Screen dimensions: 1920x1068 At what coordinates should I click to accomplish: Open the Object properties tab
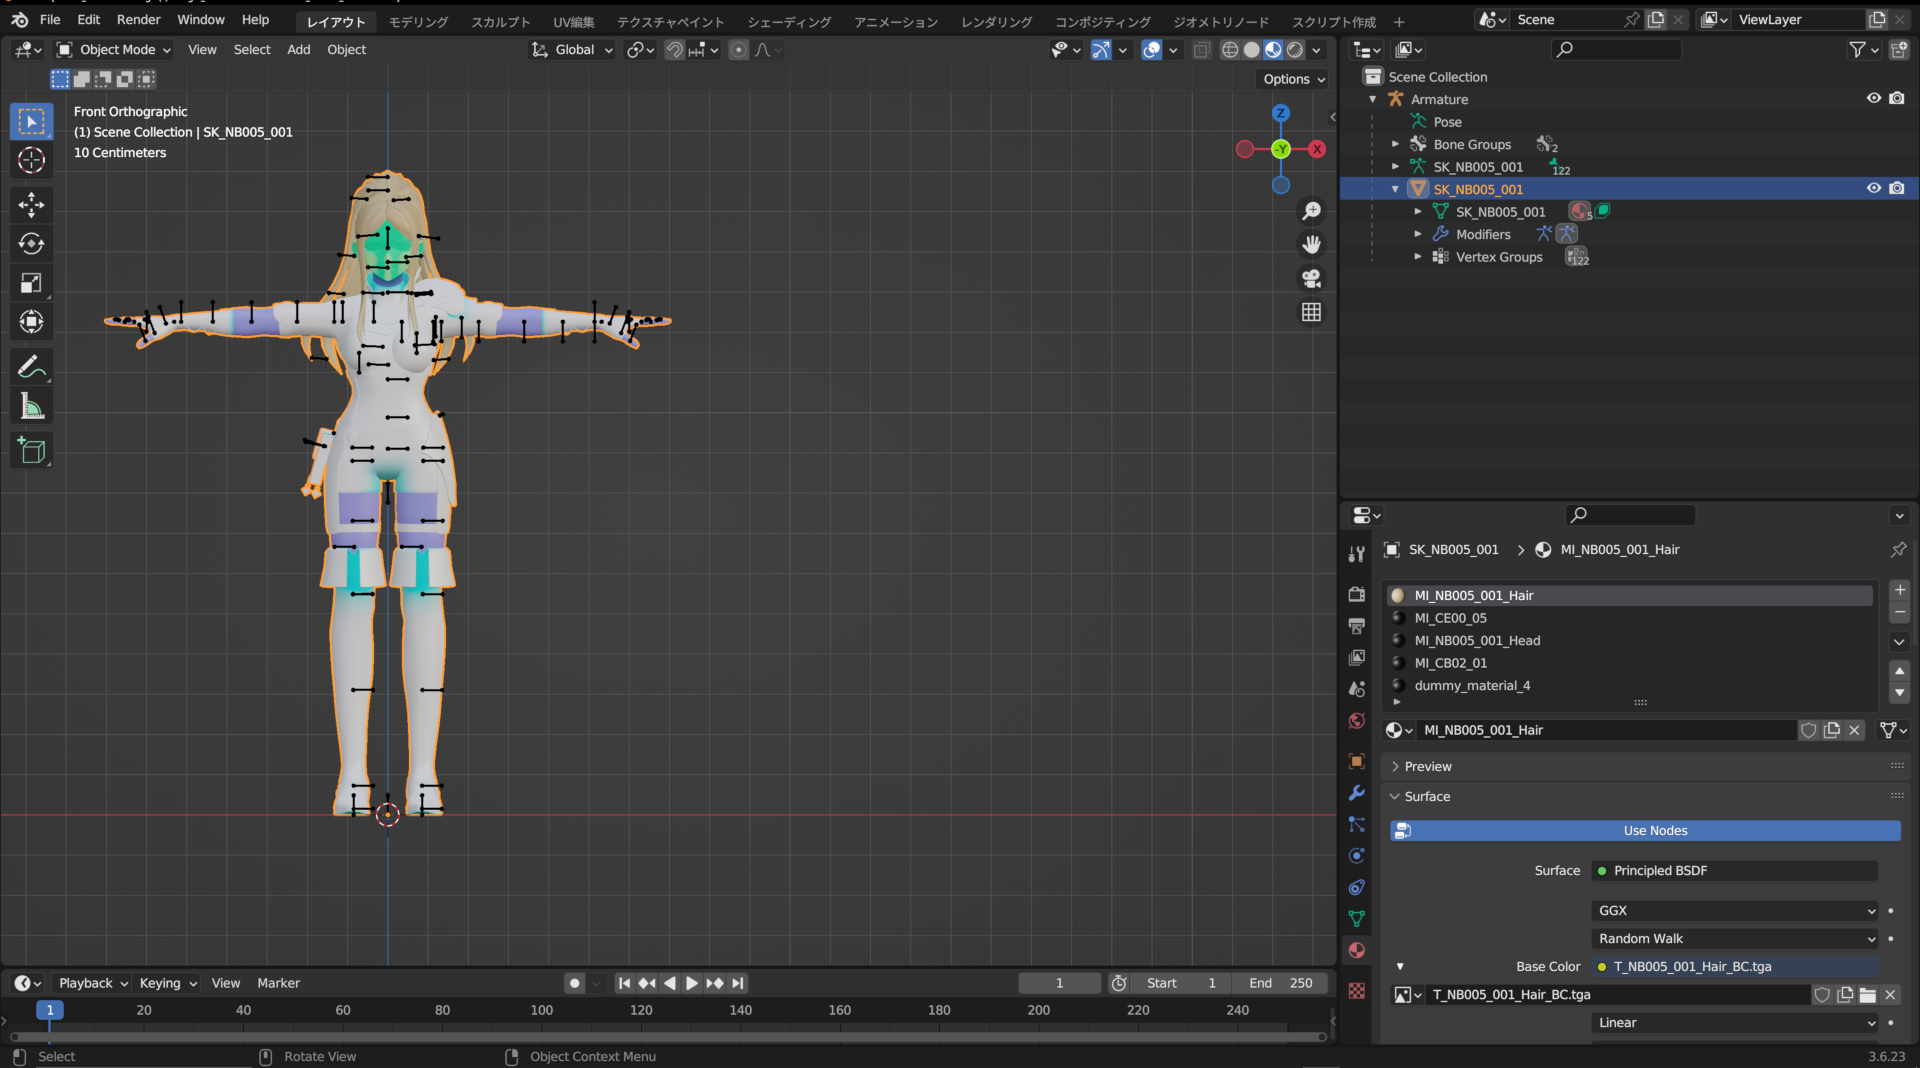(x=1356, y=761)
